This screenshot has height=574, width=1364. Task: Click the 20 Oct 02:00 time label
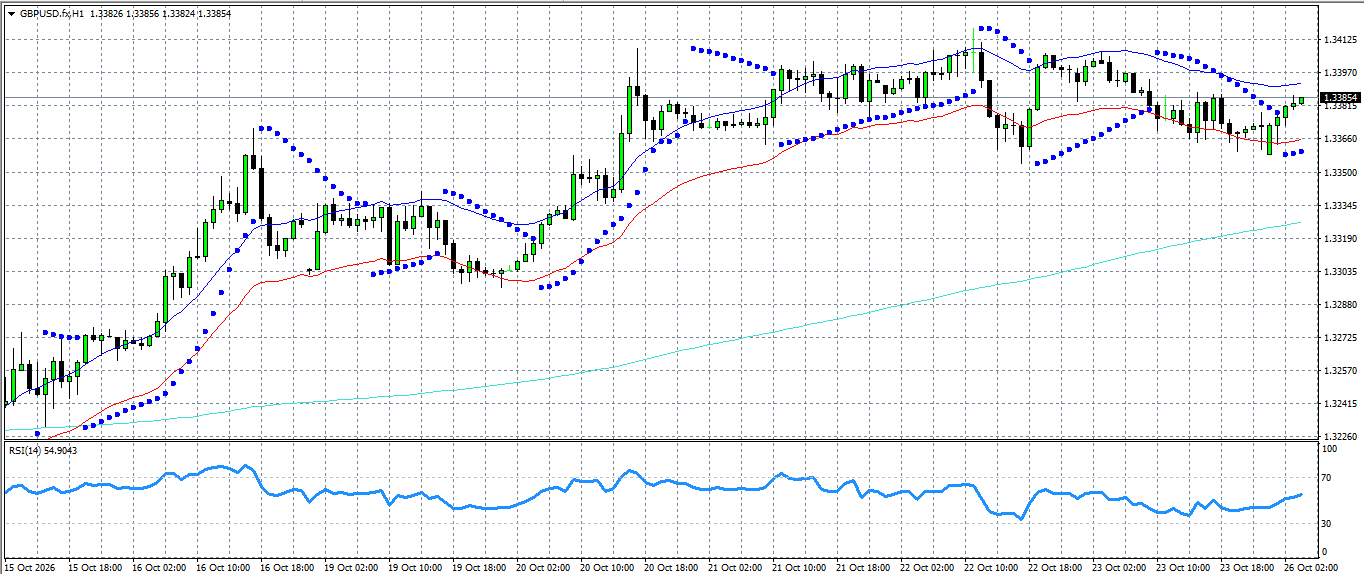(x=544, y=567)
